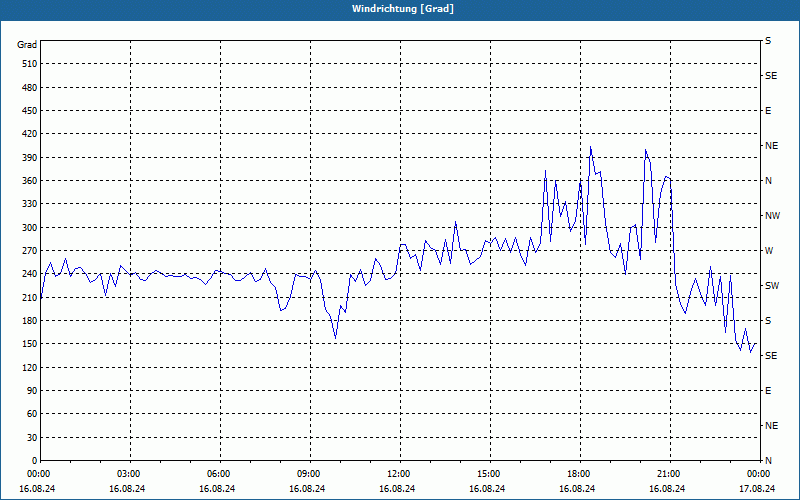
Task: Select the 30 degree axis label
Action: (x=32, y=437)
